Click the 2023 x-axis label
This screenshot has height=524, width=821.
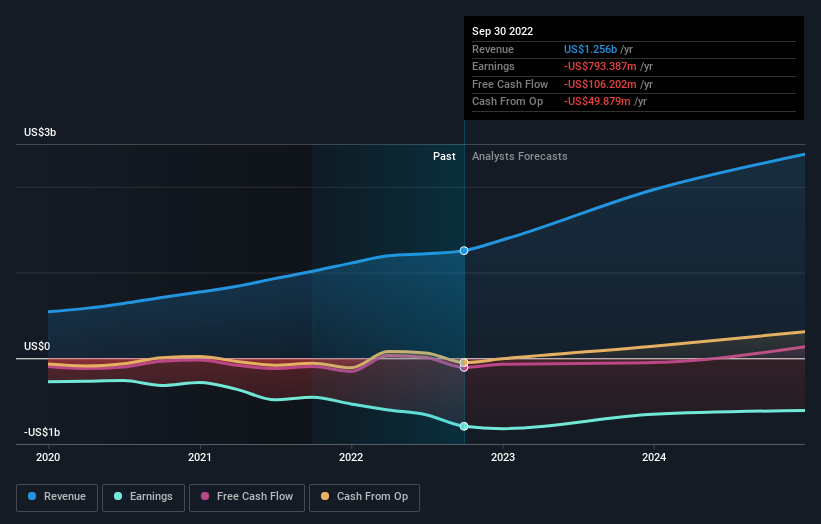click(x=503, y=458)
